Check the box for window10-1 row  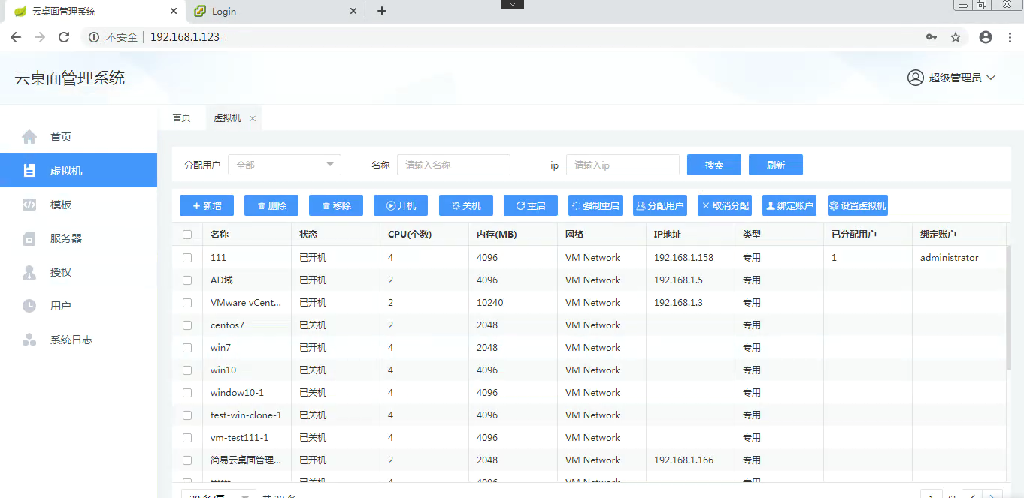coord(187,393)
